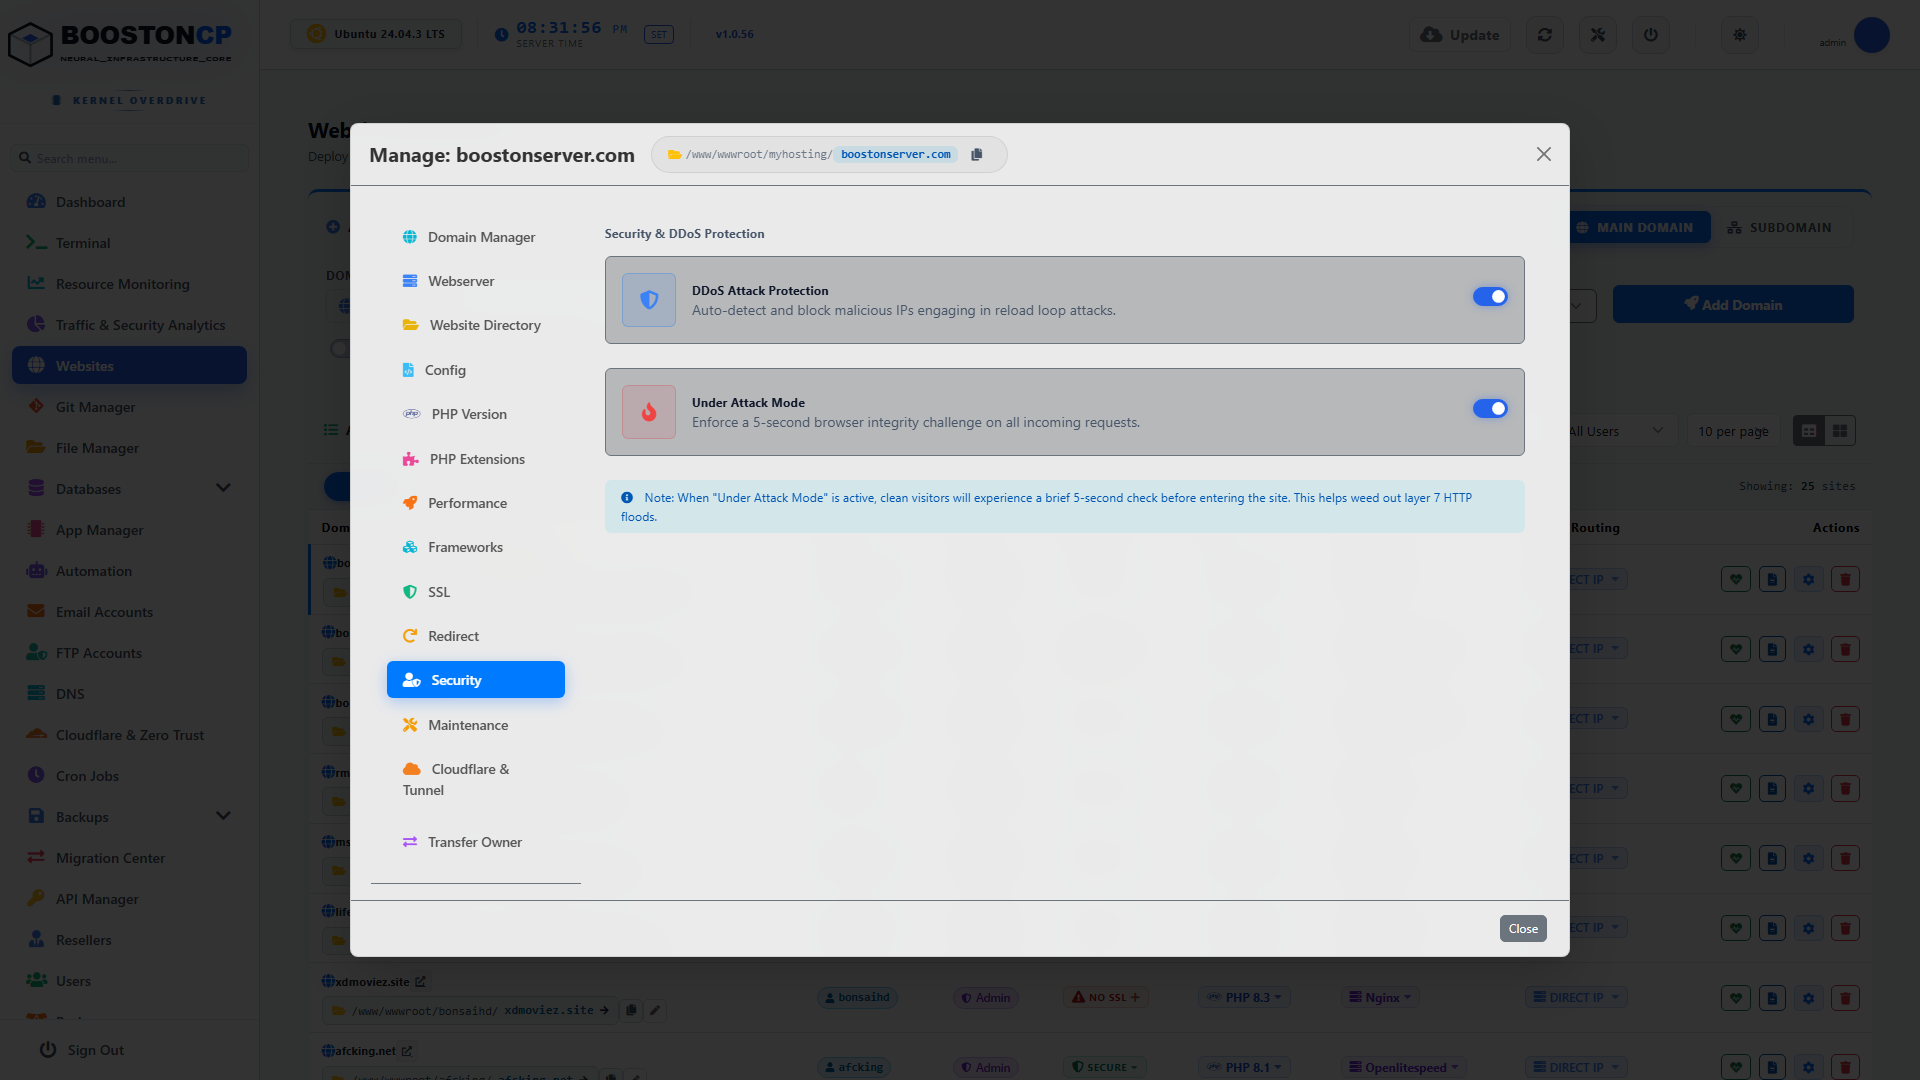The image size is (1920, 1080).
Task: Click the Under Attack flame icon
Action: (649, 412)
